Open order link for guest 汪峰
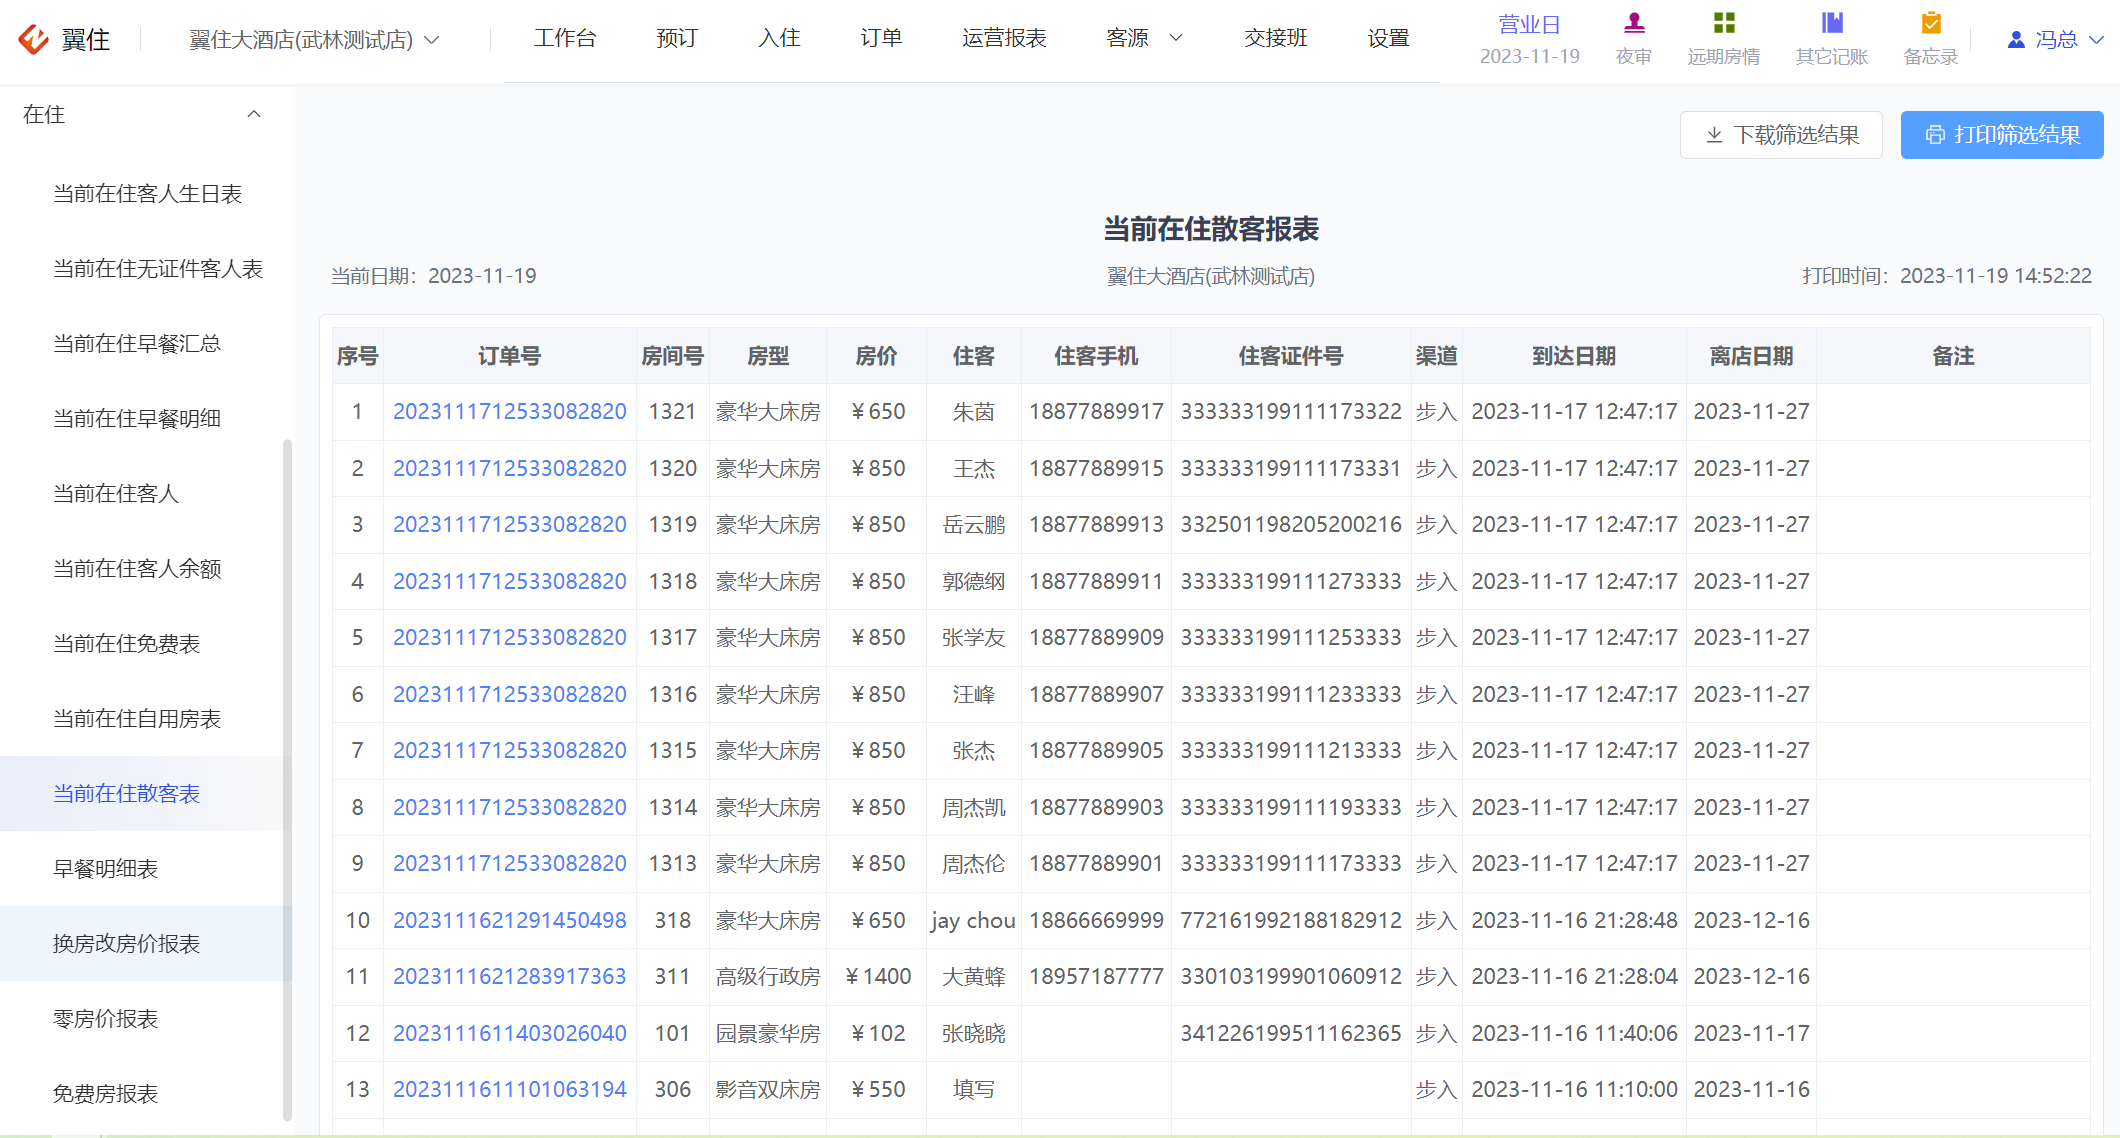 (510, 695)
